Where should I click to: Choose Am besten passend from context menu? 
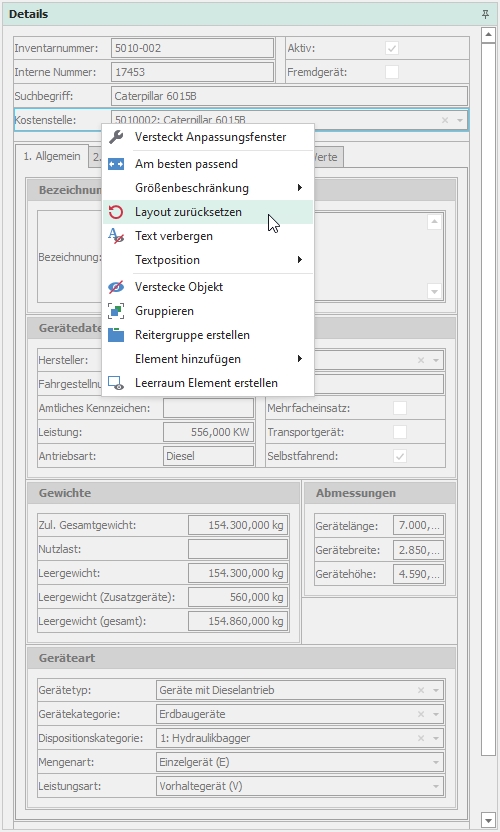pyautogui.click(x=208, y=164)
